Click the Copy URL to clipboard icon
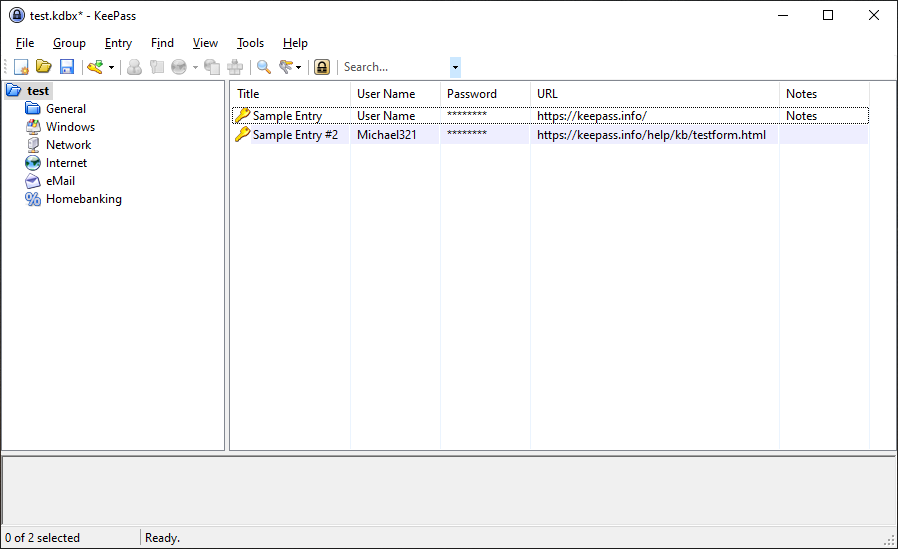This screenshot has height=549, width=898. coord(212,67)
